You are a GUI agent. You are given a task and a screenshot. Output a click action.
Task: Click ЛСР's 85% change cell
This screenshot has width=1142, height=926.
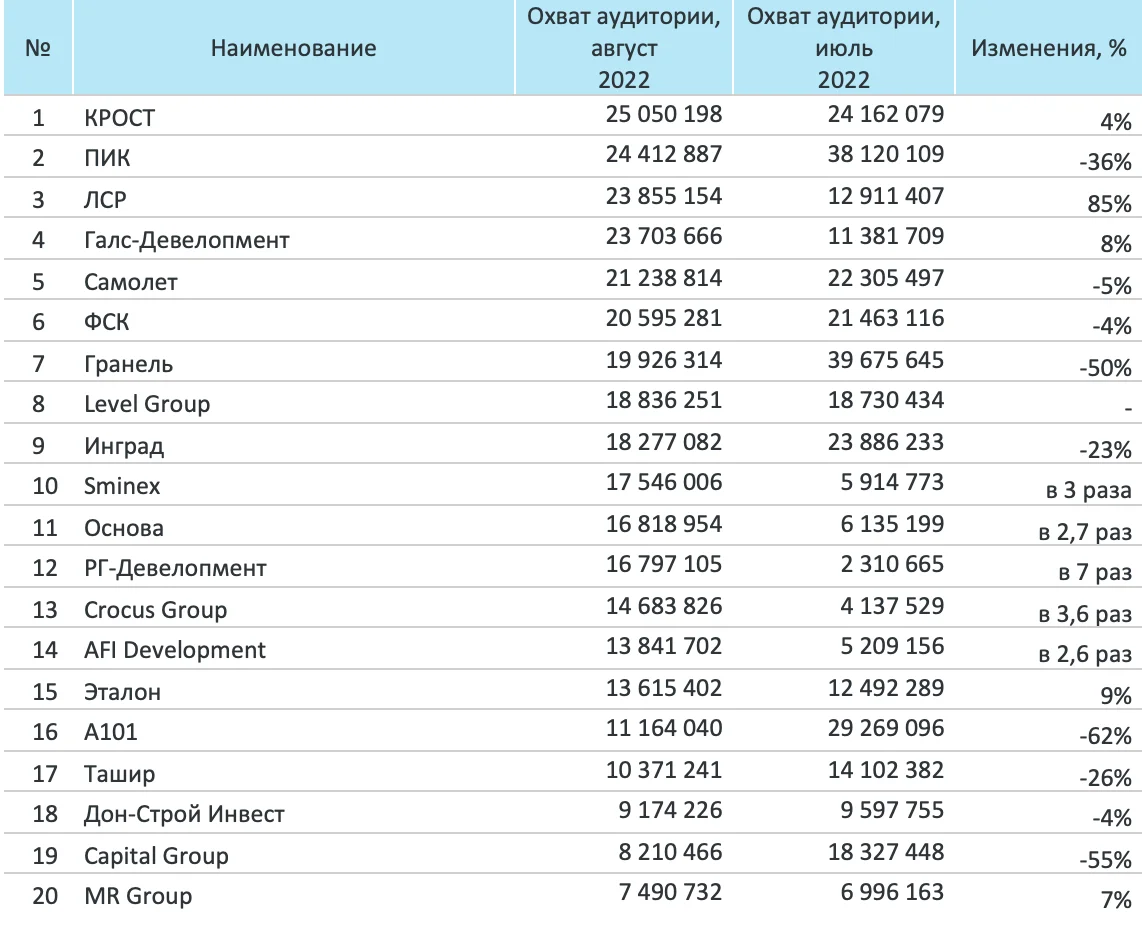[1111, 204]
